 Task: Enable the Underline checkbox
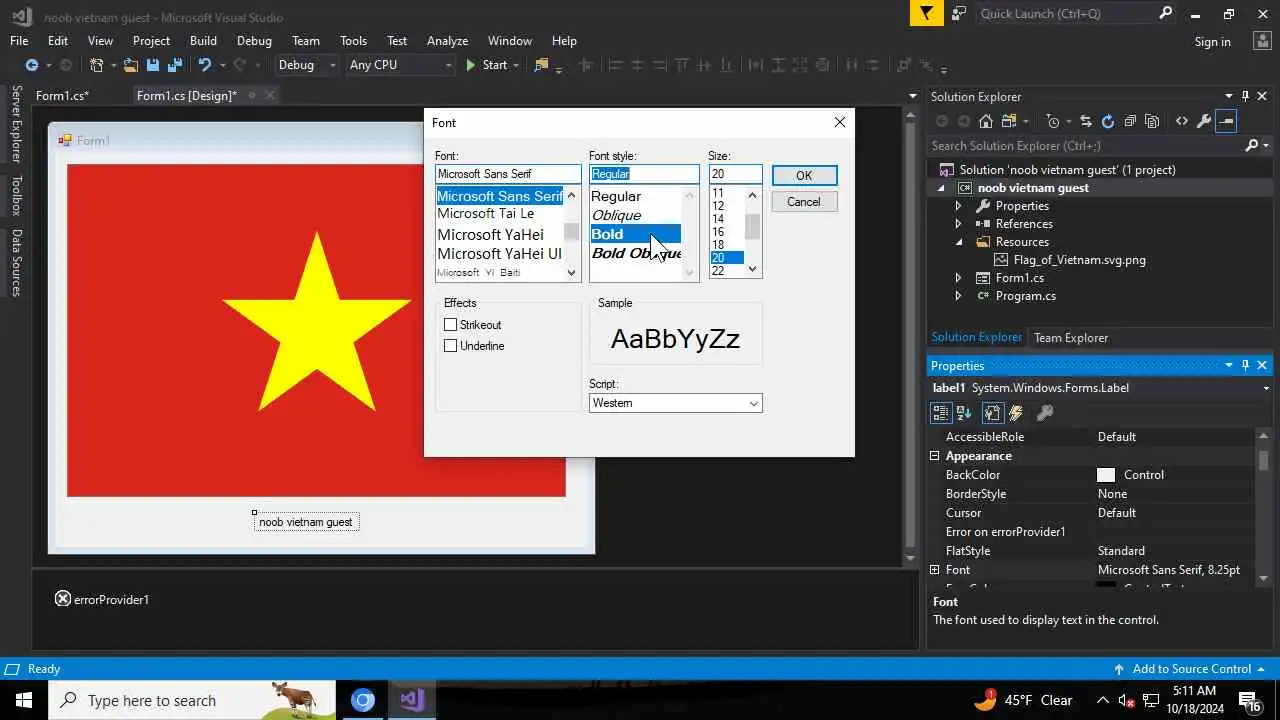[x=451, y=346]
